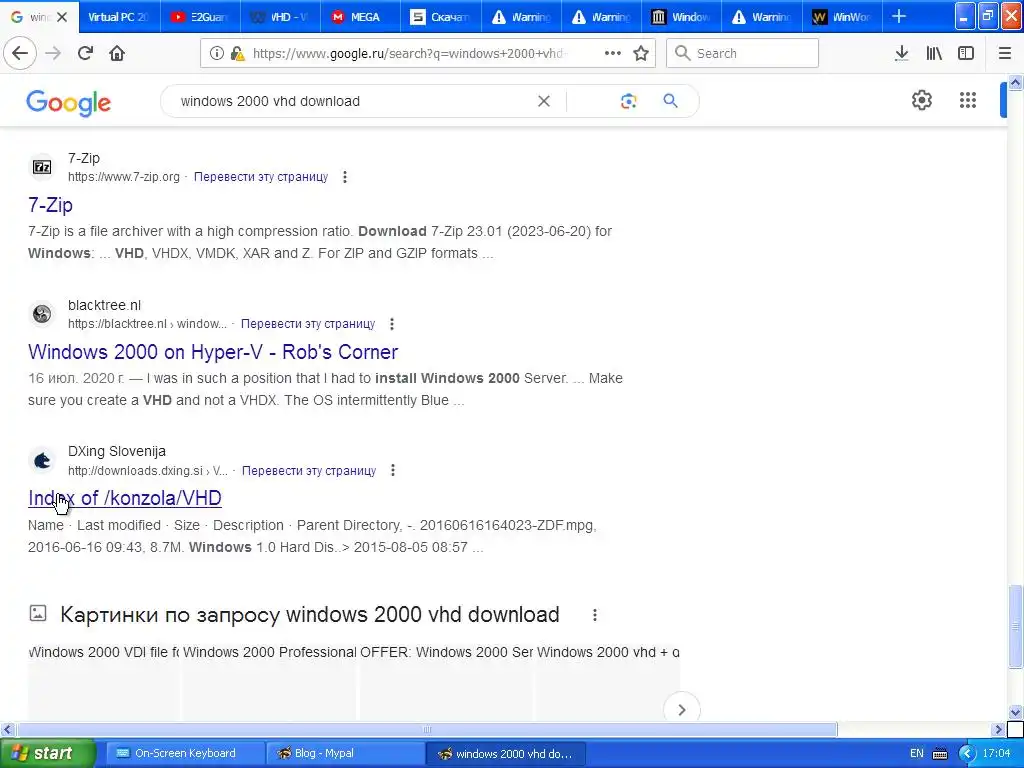1024x768 pixels.
Task: Click the vertical scrollbar down arrow
Action: tap(1015, 712)
